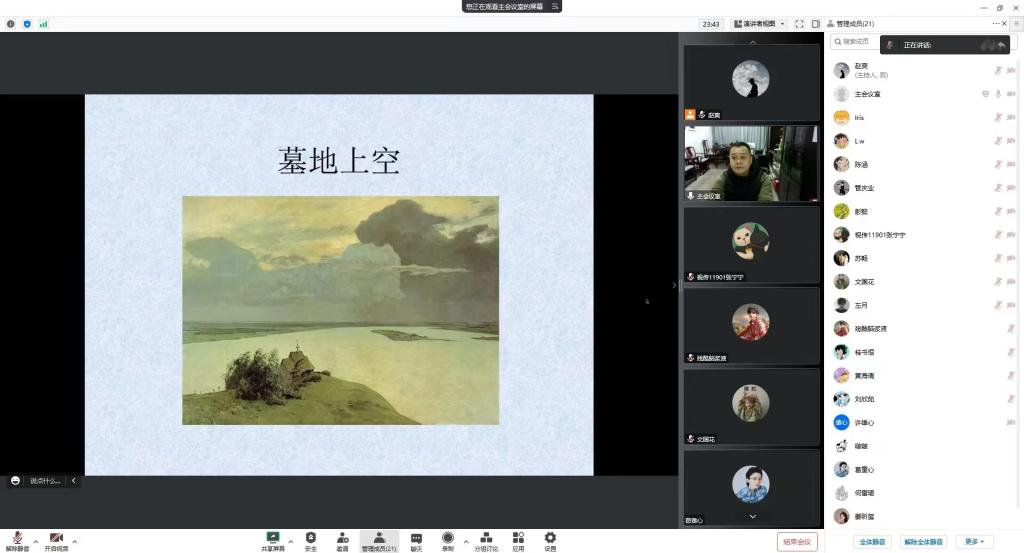The height and width of the screenshot is (553, 1024).
Task: Toggle 解除静音 microphone button
Action: coord(17,540)
